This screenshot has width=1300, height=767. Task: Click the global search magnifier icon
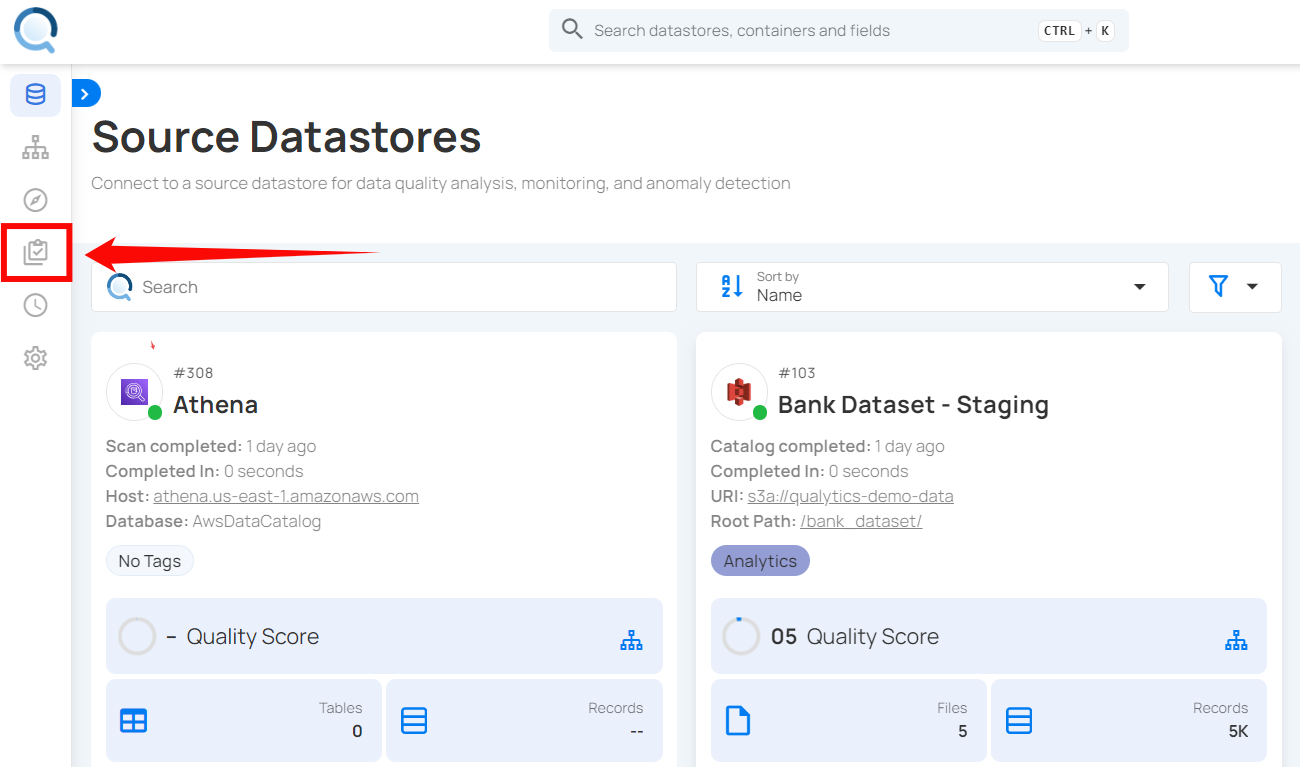(x=572, y=29)
